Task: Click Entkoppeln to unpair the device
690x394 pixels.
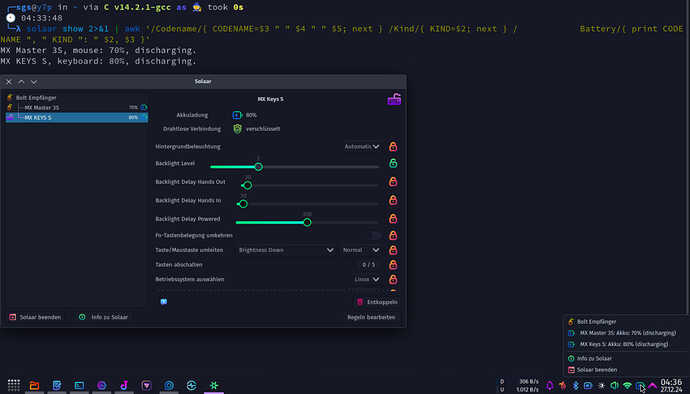Action: pyautogui.click(x=377, y=302)
